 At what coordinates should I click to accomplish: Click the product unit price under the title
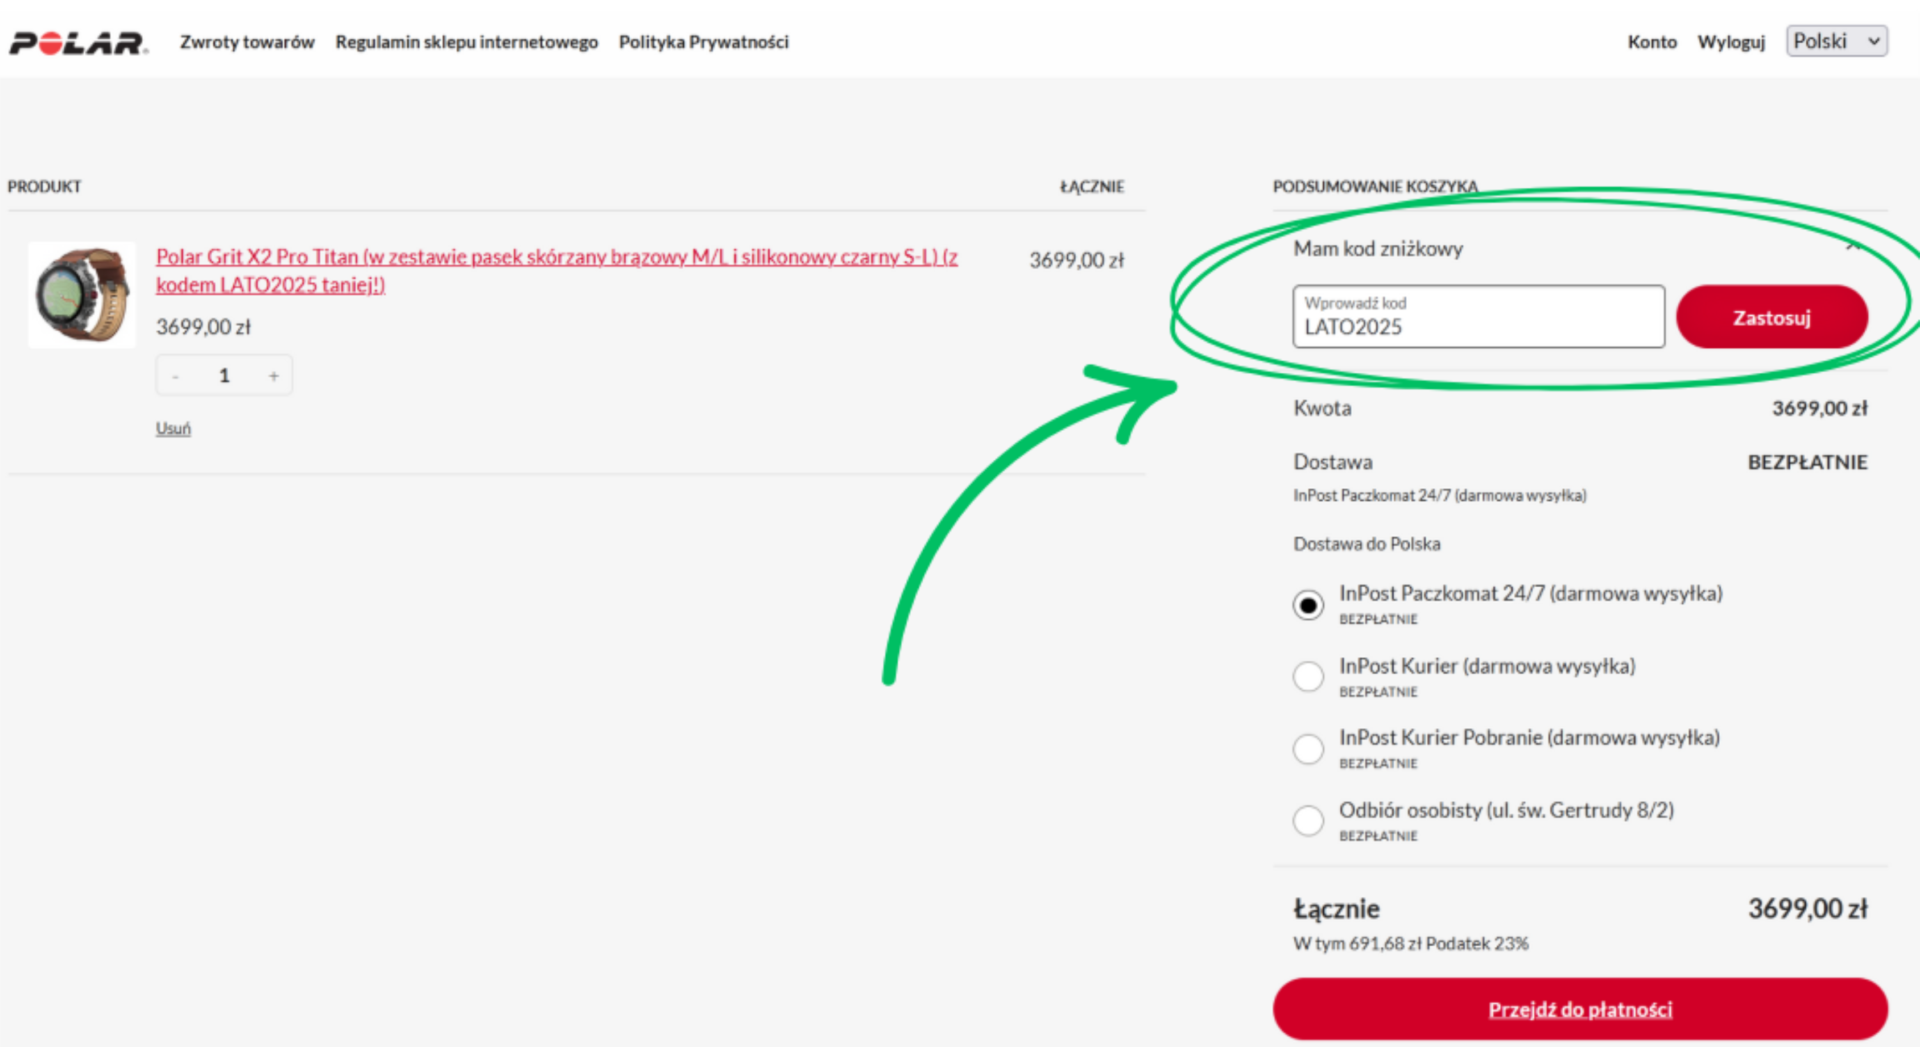click(203, 327)
